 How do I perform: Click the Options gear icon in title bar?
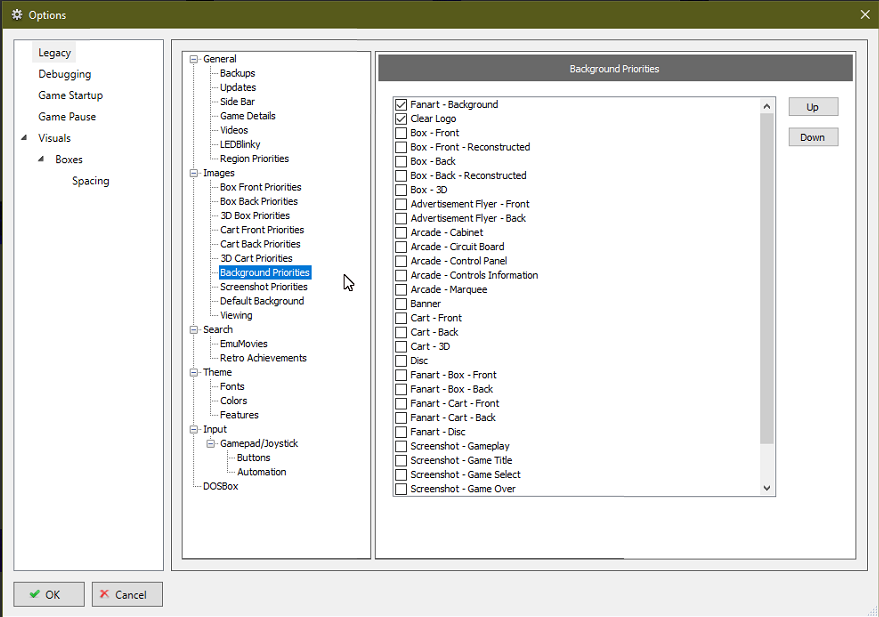point(17,15)
